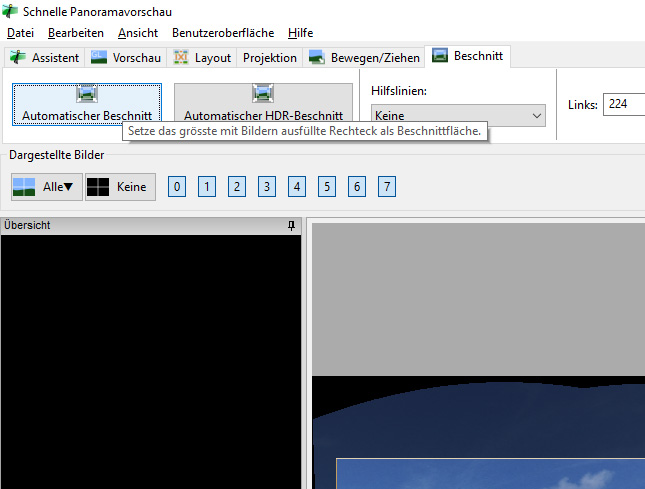The width and height of the screenshot is (645, 489).
Task: Click the black grid icon beside Keine
Action: pos(98,187)
